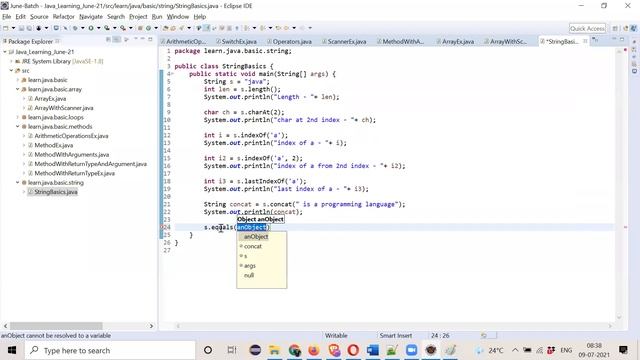Click the New file toolbar icon

(6, 28)
